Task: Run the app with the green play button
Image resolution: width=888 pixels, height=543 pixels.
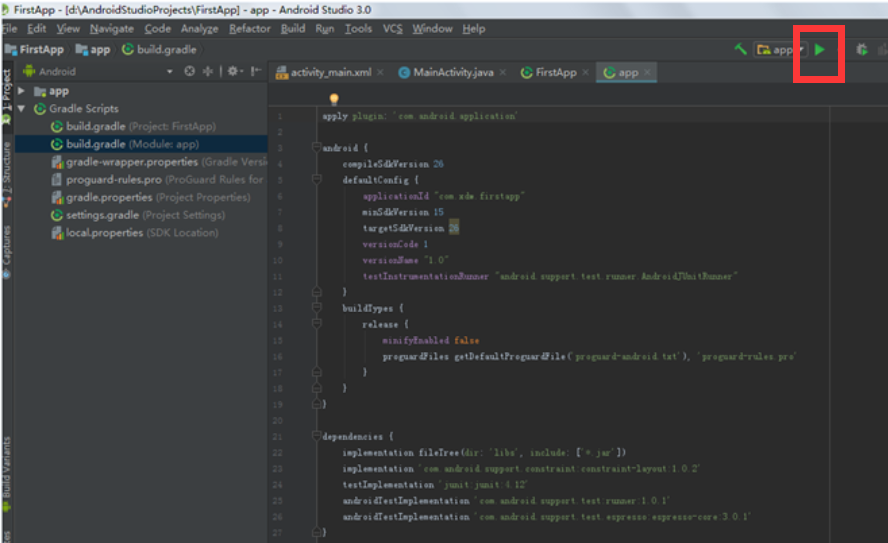Action: click(819, 50)
